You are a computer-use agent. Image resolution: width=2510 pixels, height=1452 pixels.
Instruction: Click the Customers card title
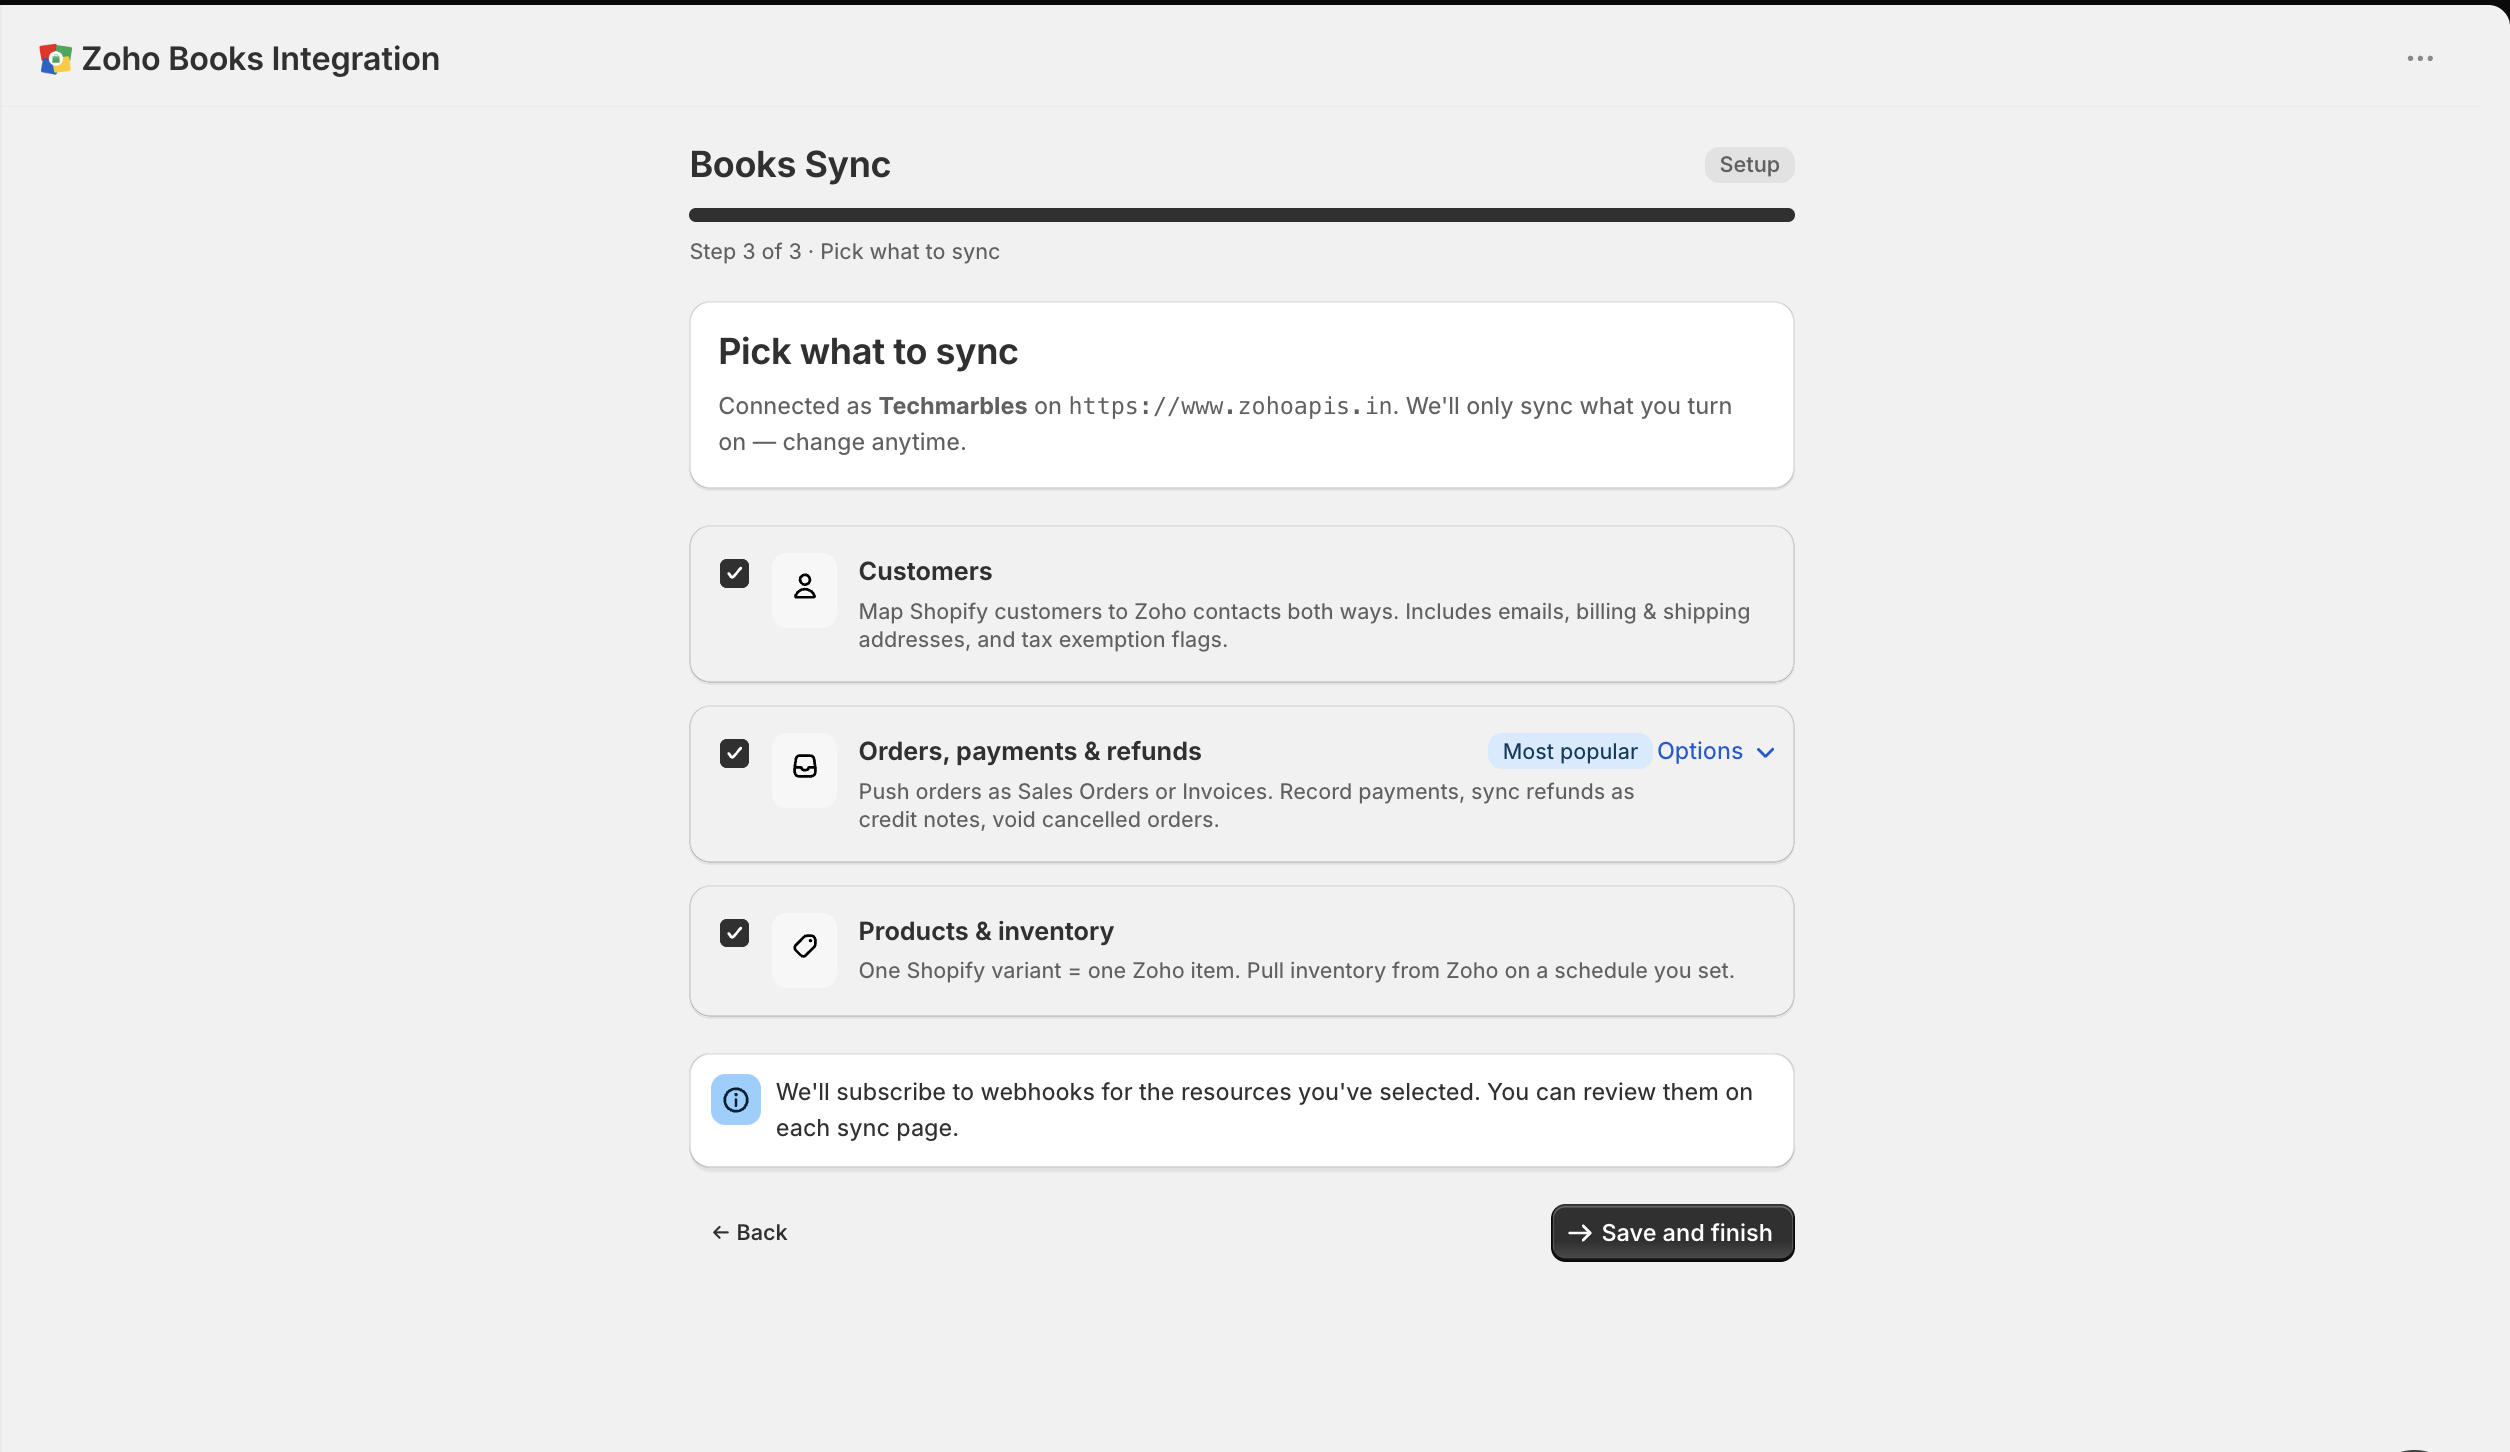pyautogui.click(x=925, y=571)
